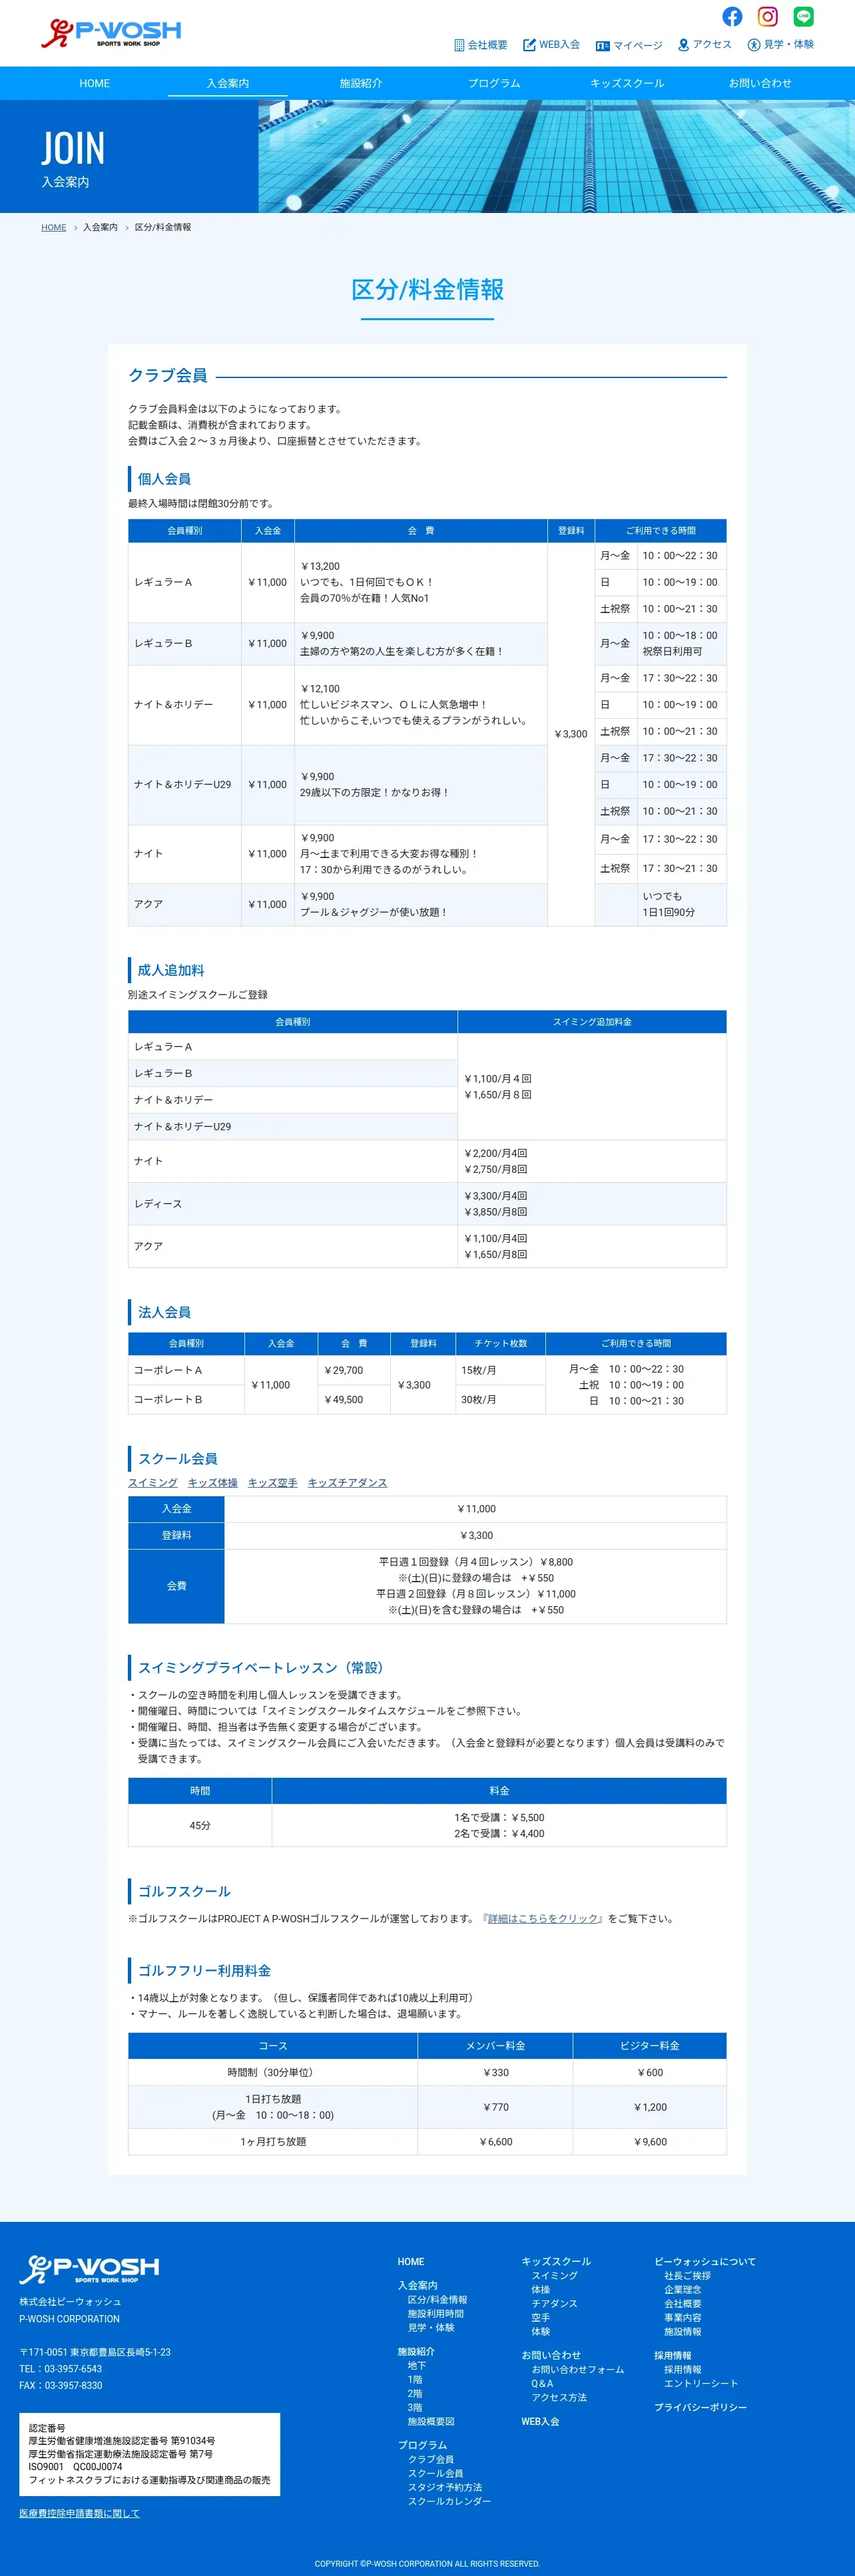Click the マイページ card icon
The height and width of the screenshot is (2576, 855).
(602, 46)
